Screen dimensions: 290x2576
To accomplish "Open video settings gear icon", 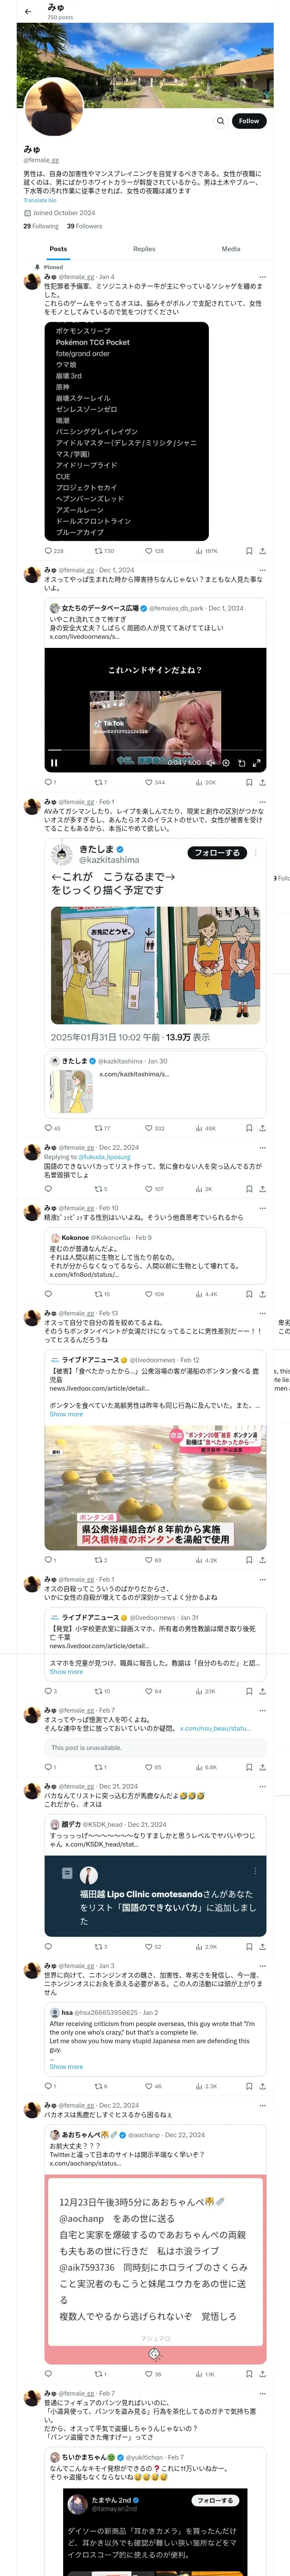I will pos(226,763).
